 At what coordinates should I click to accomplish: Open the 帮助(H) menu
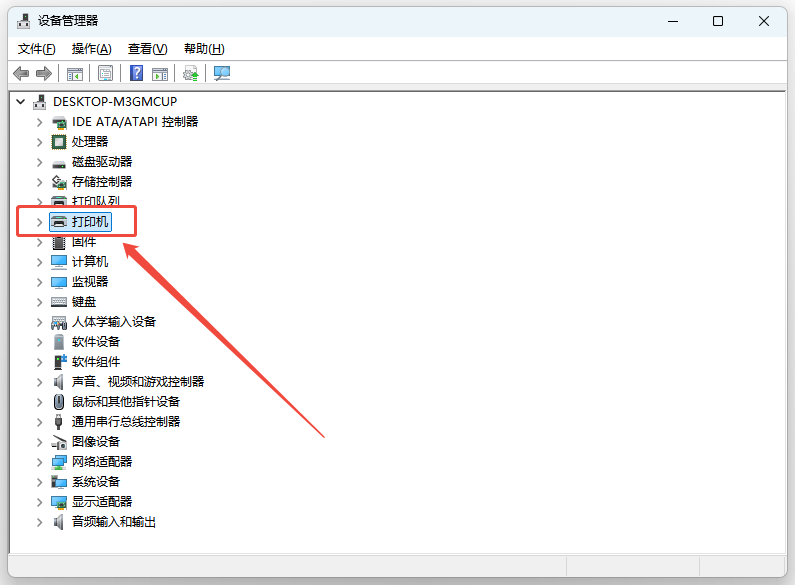(x=204, y=49)
